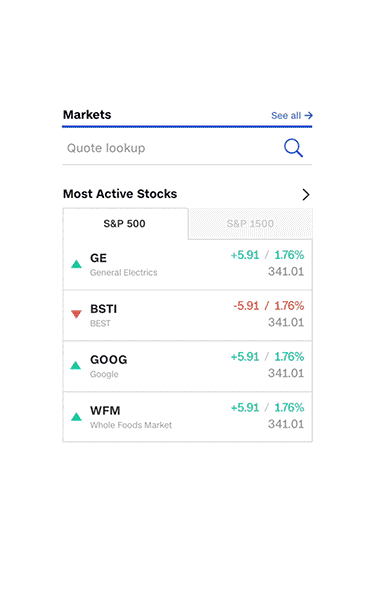Click the green up arrow beside GE

76,264
